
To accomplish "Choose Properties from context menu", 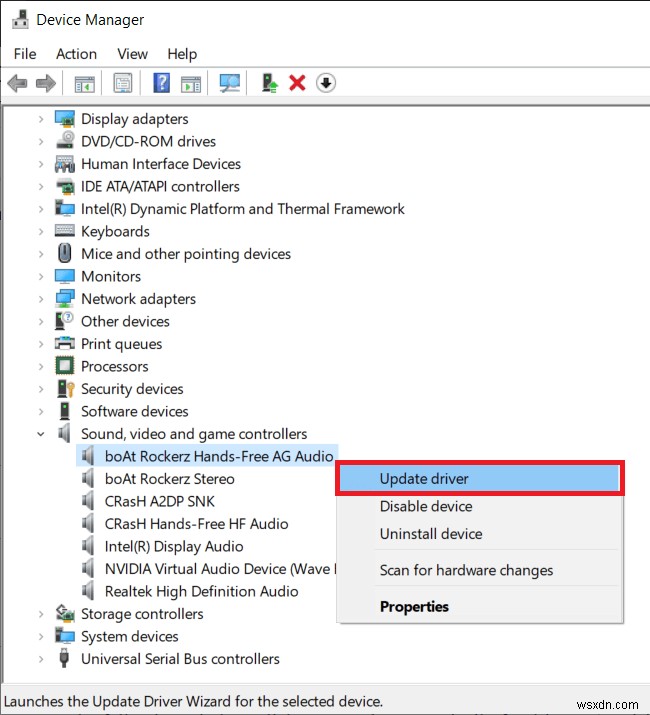I will coord(479,606).
